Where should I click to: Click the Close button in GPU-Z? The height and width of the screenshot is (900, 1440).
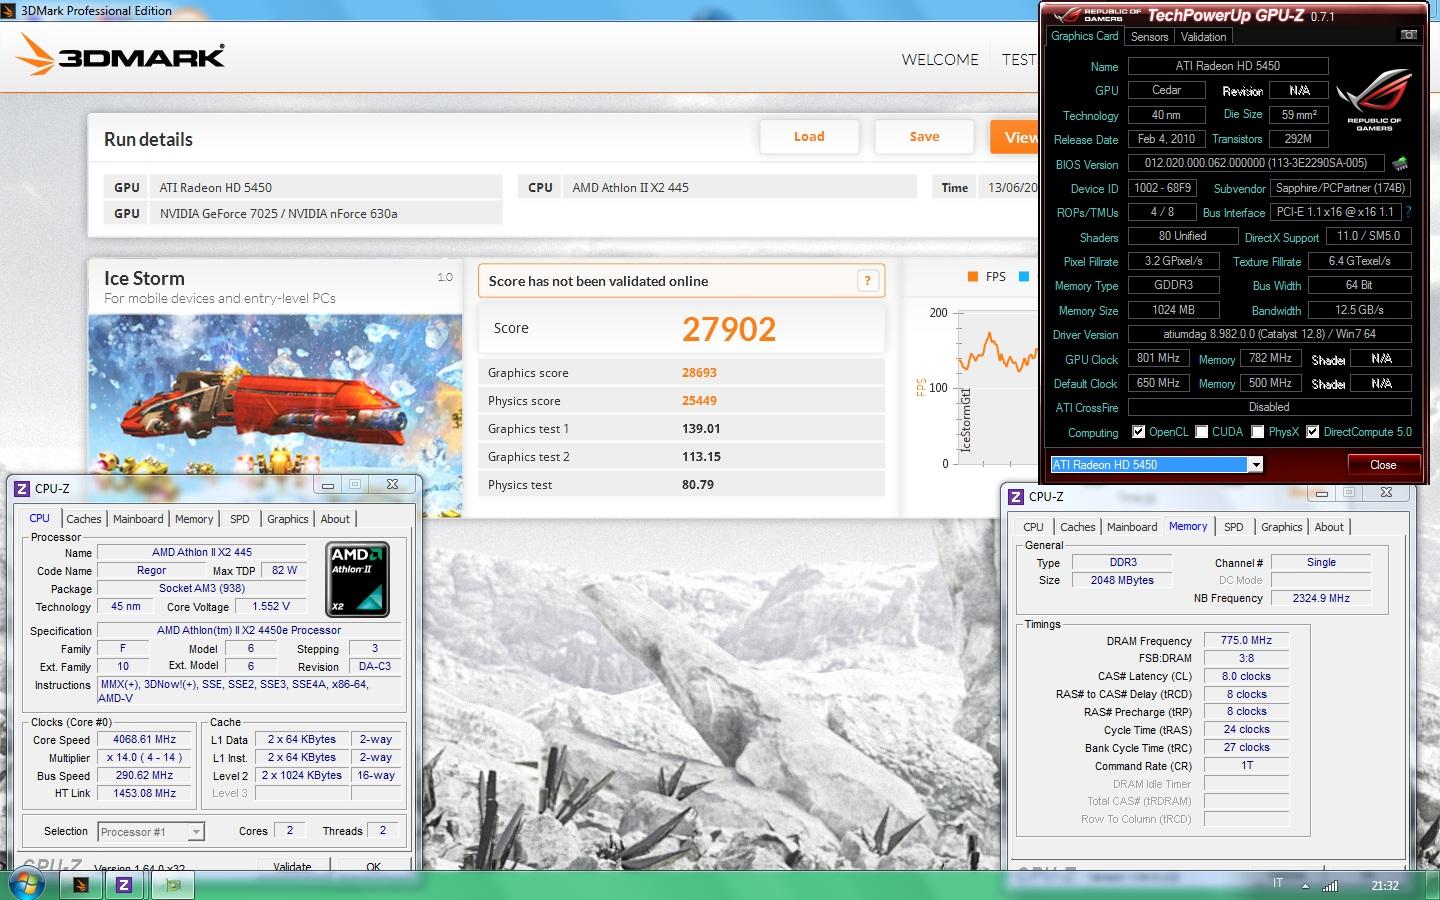tap(1383, 465)
